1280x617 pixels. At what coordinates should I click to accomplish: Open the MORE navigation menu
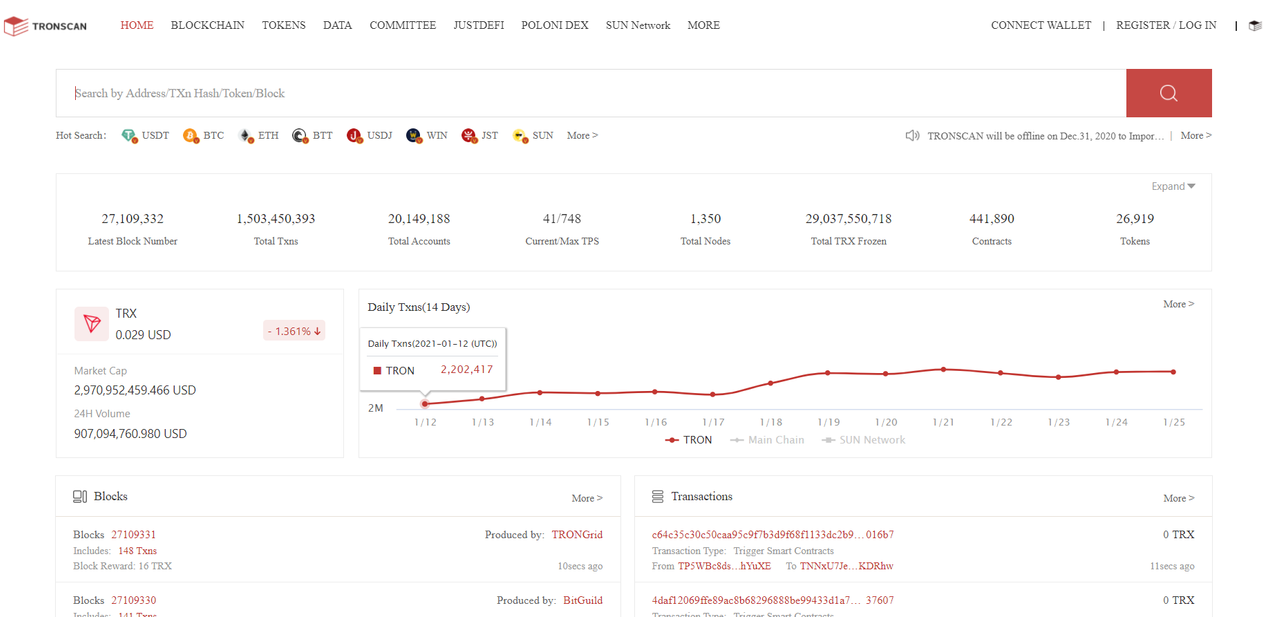(x=704, y=25)
